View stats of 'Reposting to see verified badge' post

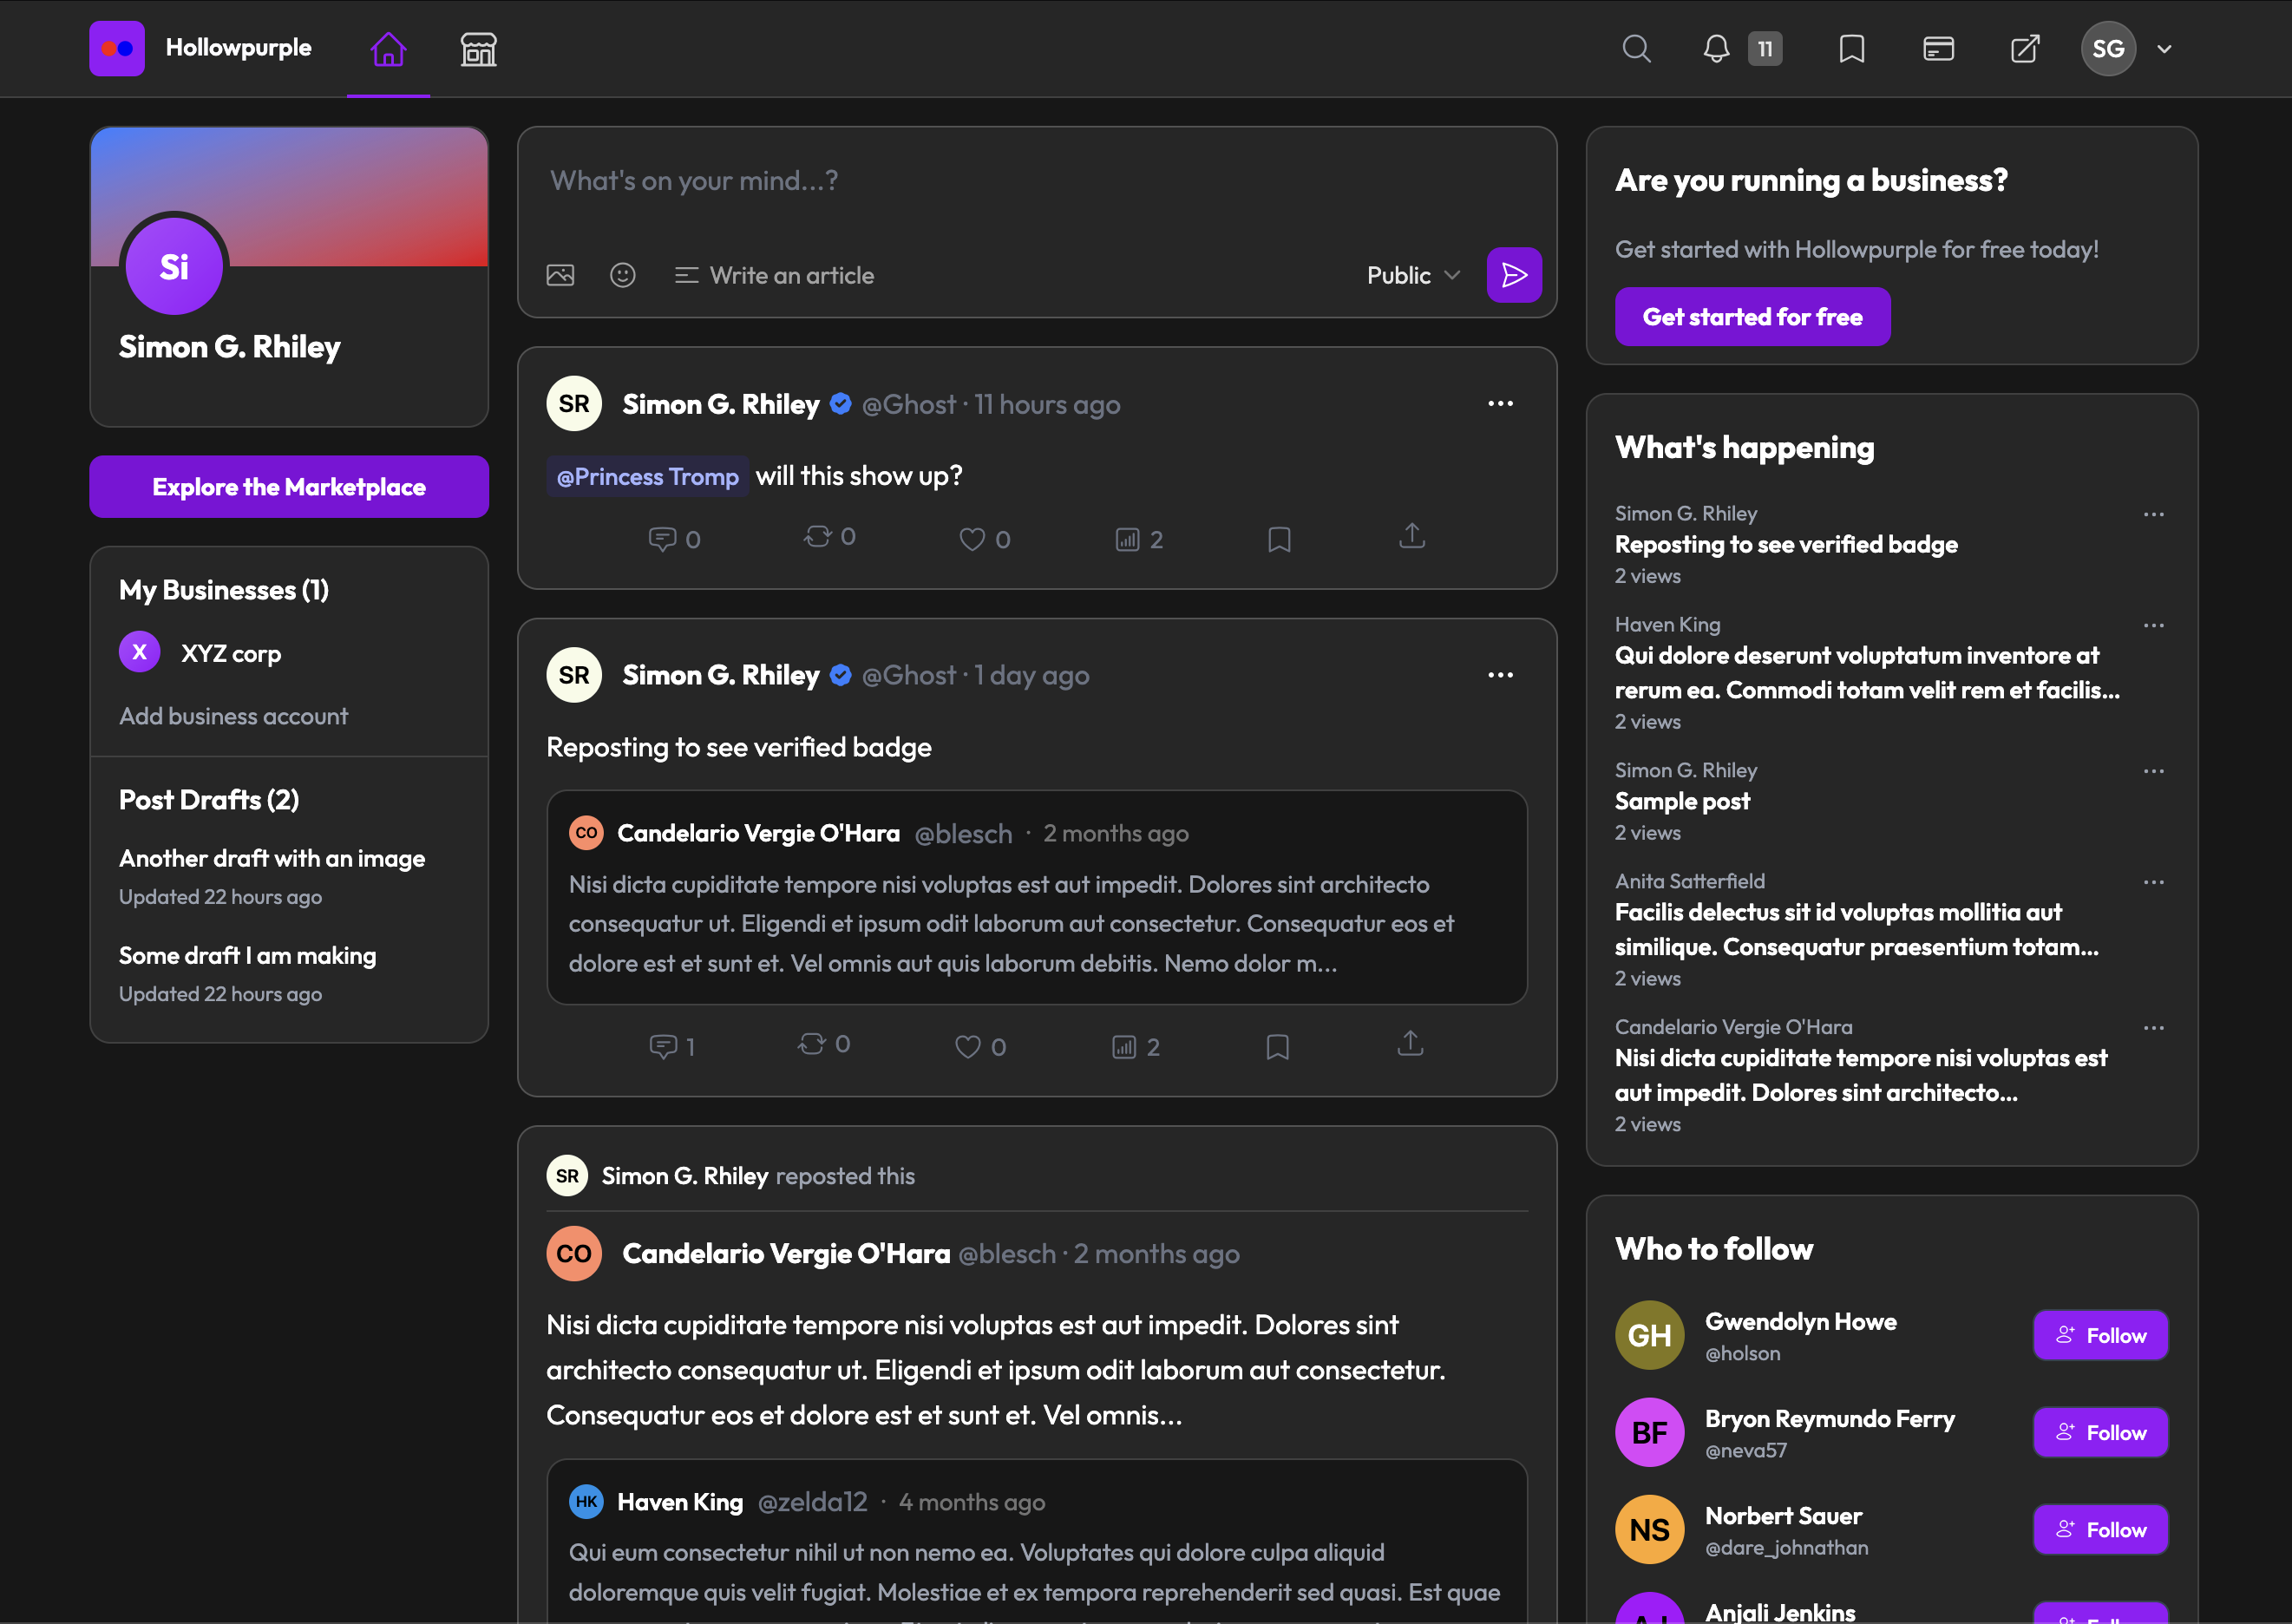(1136, 1046)
